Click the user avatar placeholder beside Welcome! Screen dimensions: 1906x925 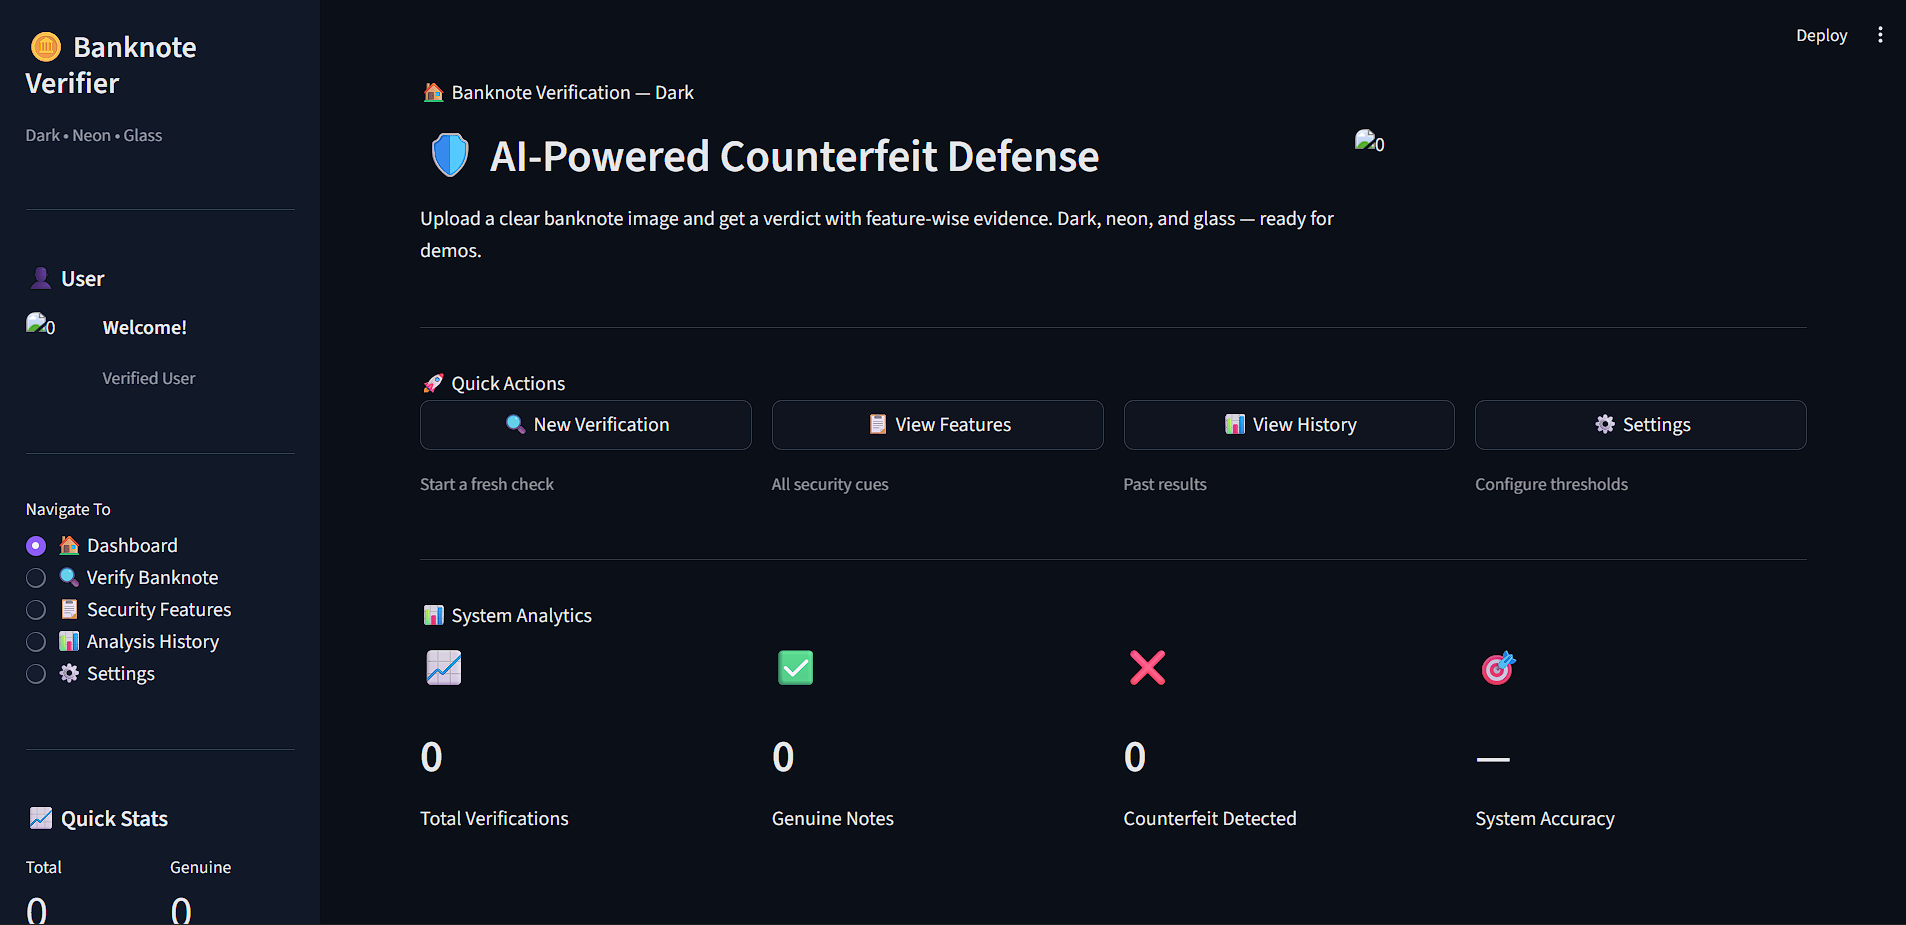(x=40, y=325)
